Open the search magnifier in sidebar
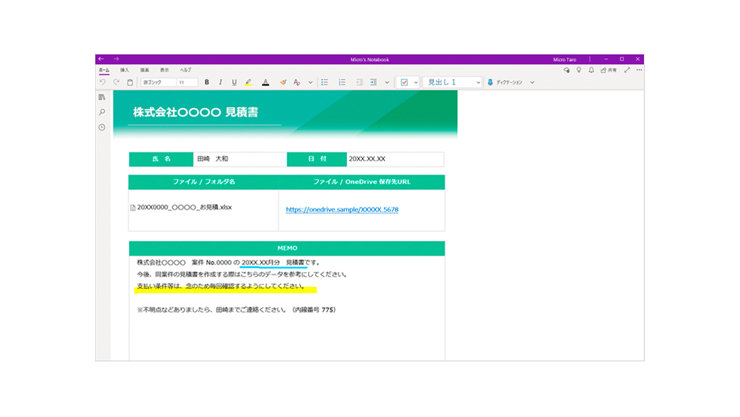This screenshot has height=417, width=740. [x=102, y=112]
